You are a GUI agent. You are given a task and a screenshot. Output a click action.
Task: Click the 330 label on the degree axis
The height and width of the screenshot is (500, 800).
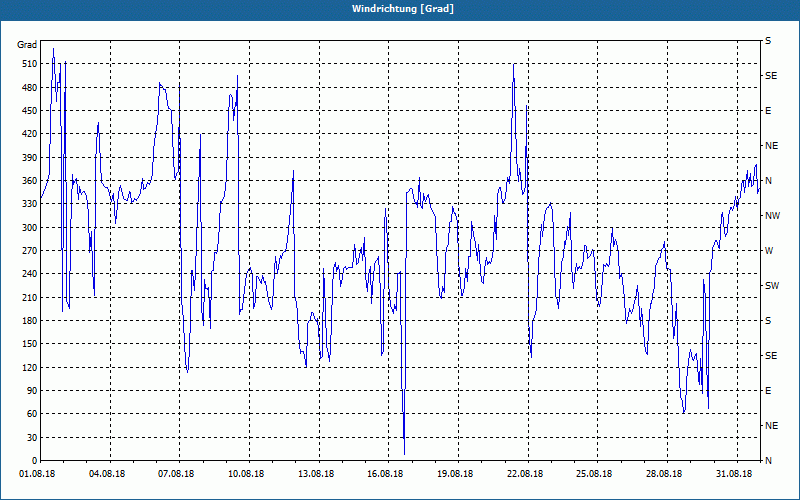30,204
